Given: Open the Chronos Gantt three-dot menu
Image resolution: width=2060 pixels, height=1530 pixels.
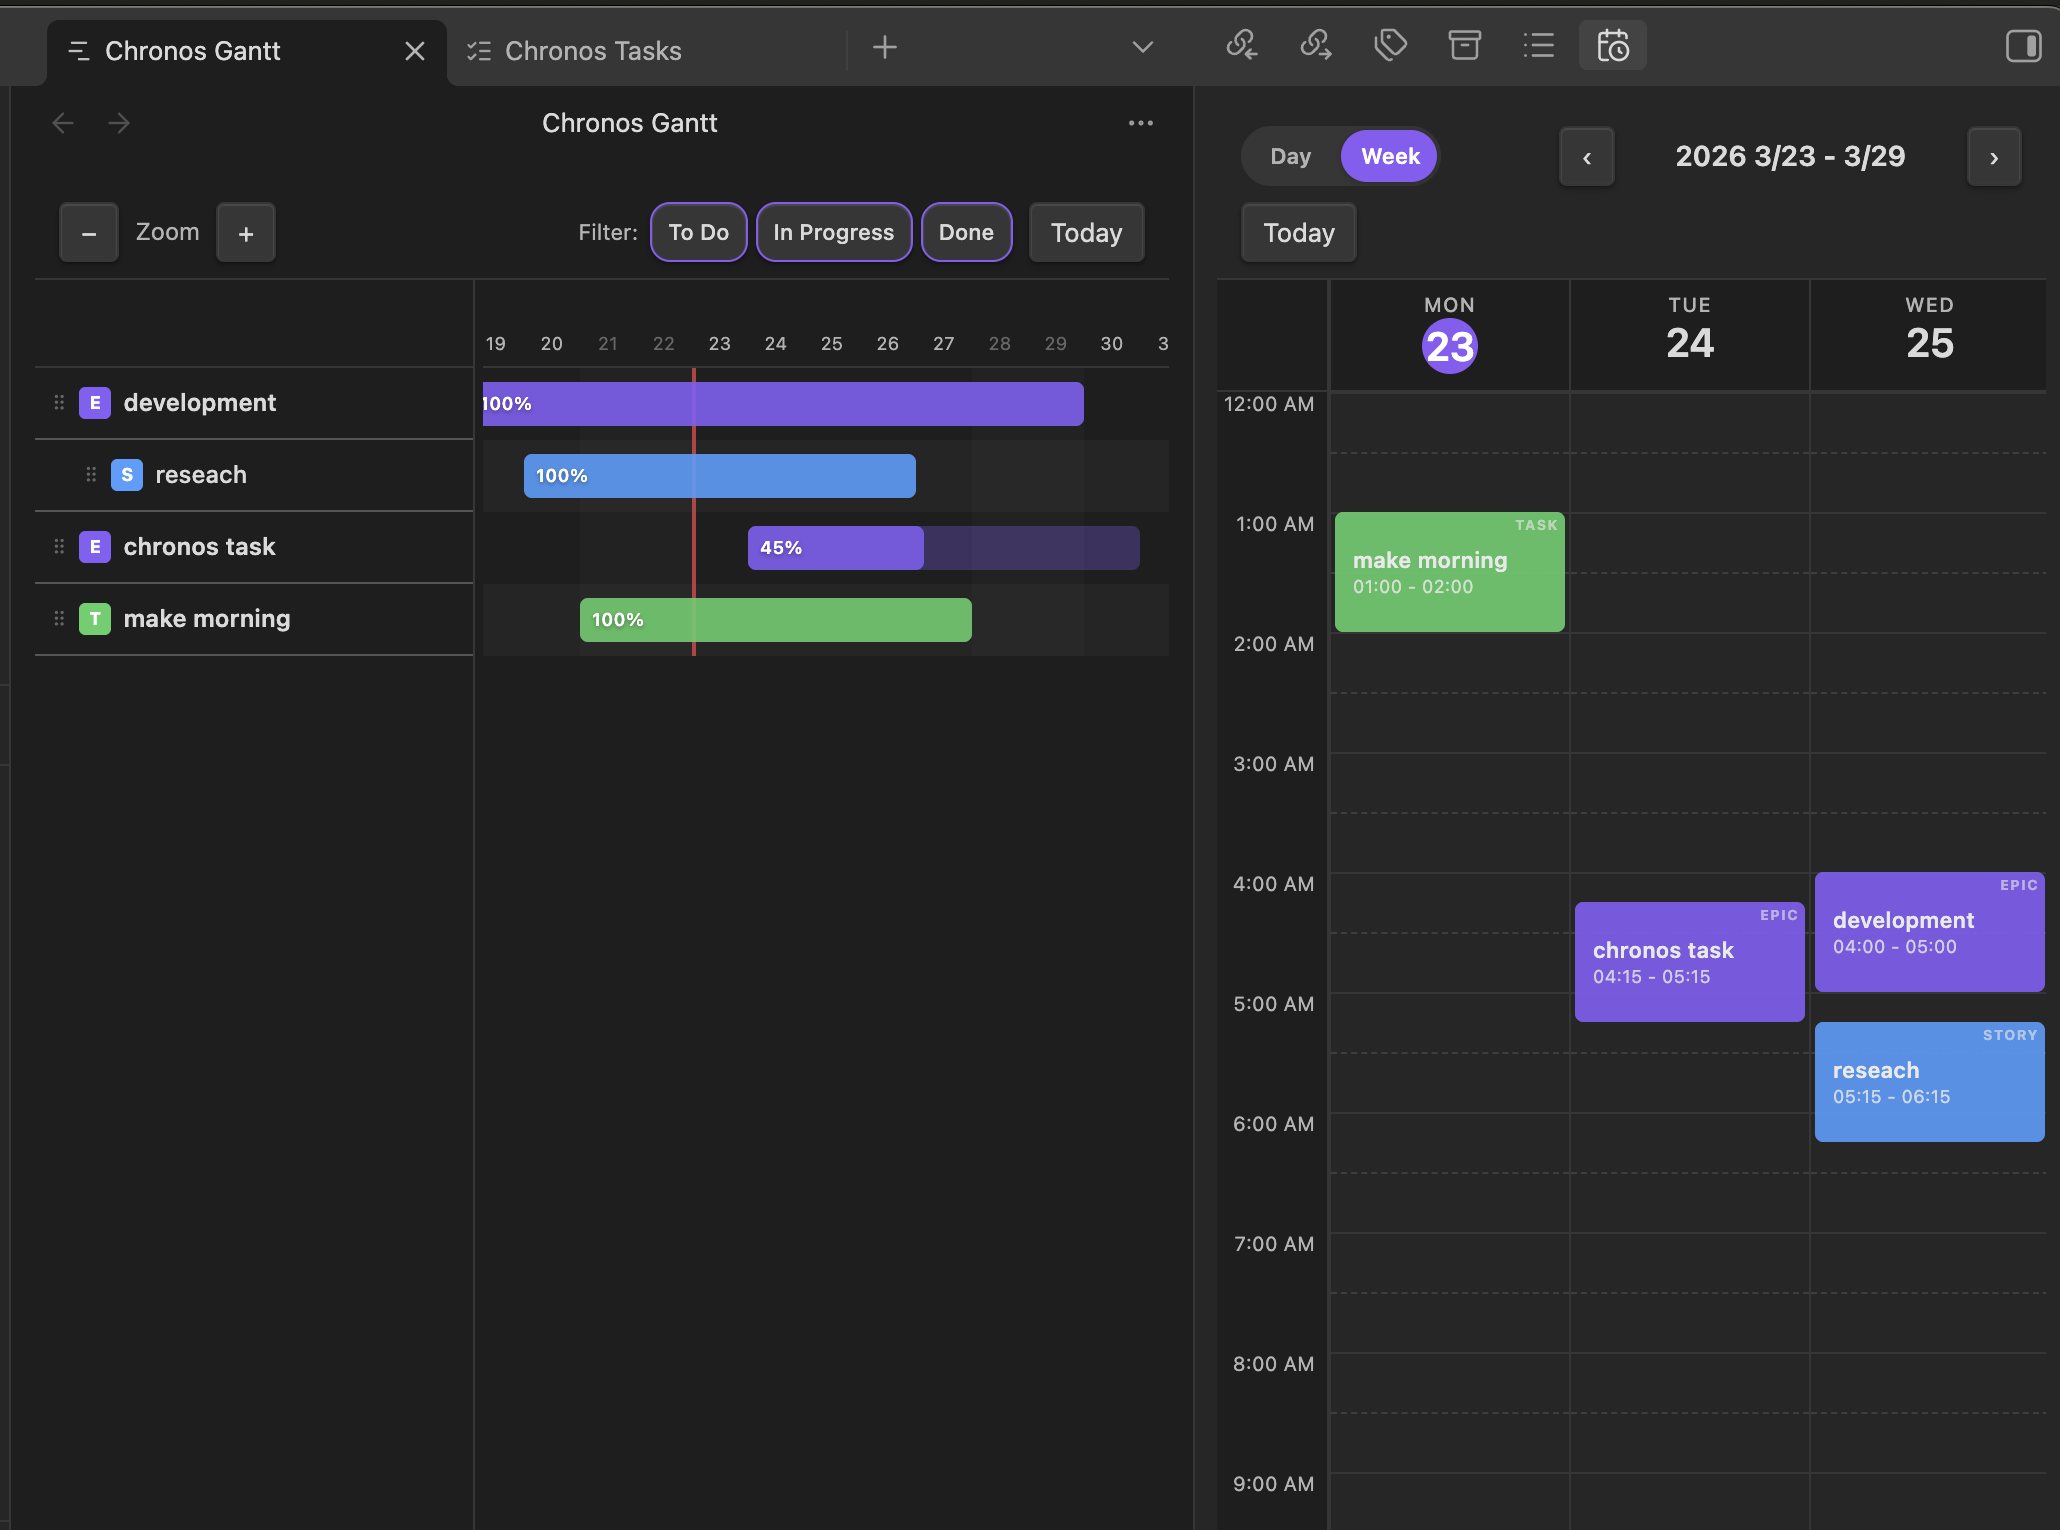Looking at the screenshot, I should point(1140,123).
